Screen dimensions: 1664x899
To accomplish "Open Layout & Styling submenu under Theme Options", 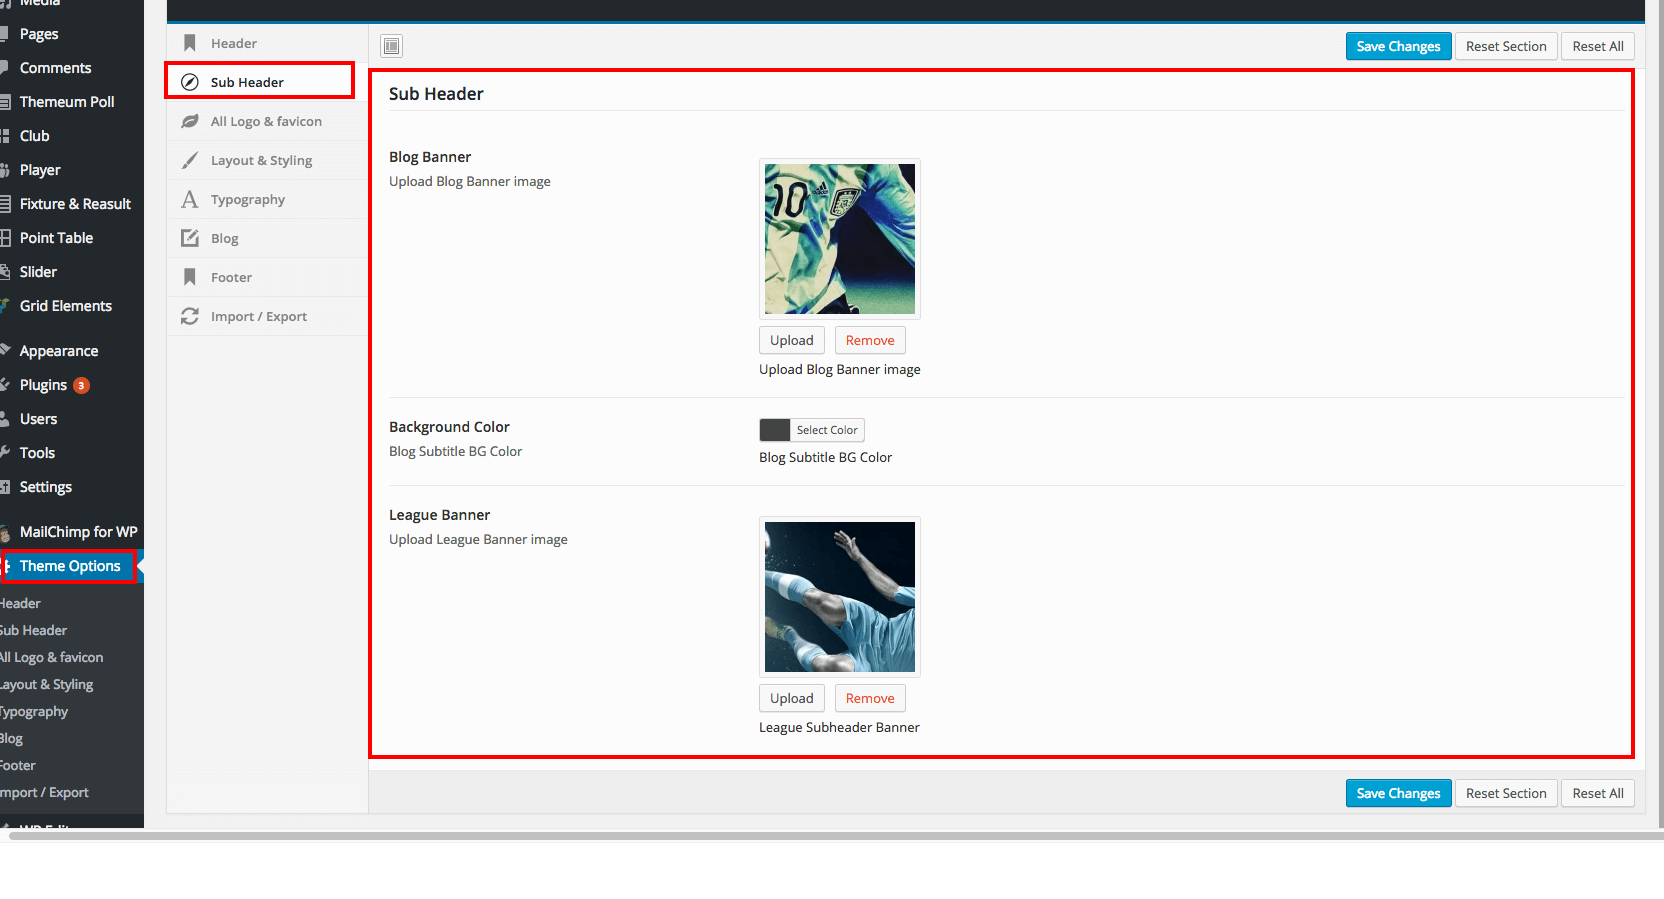I will 47,684.
